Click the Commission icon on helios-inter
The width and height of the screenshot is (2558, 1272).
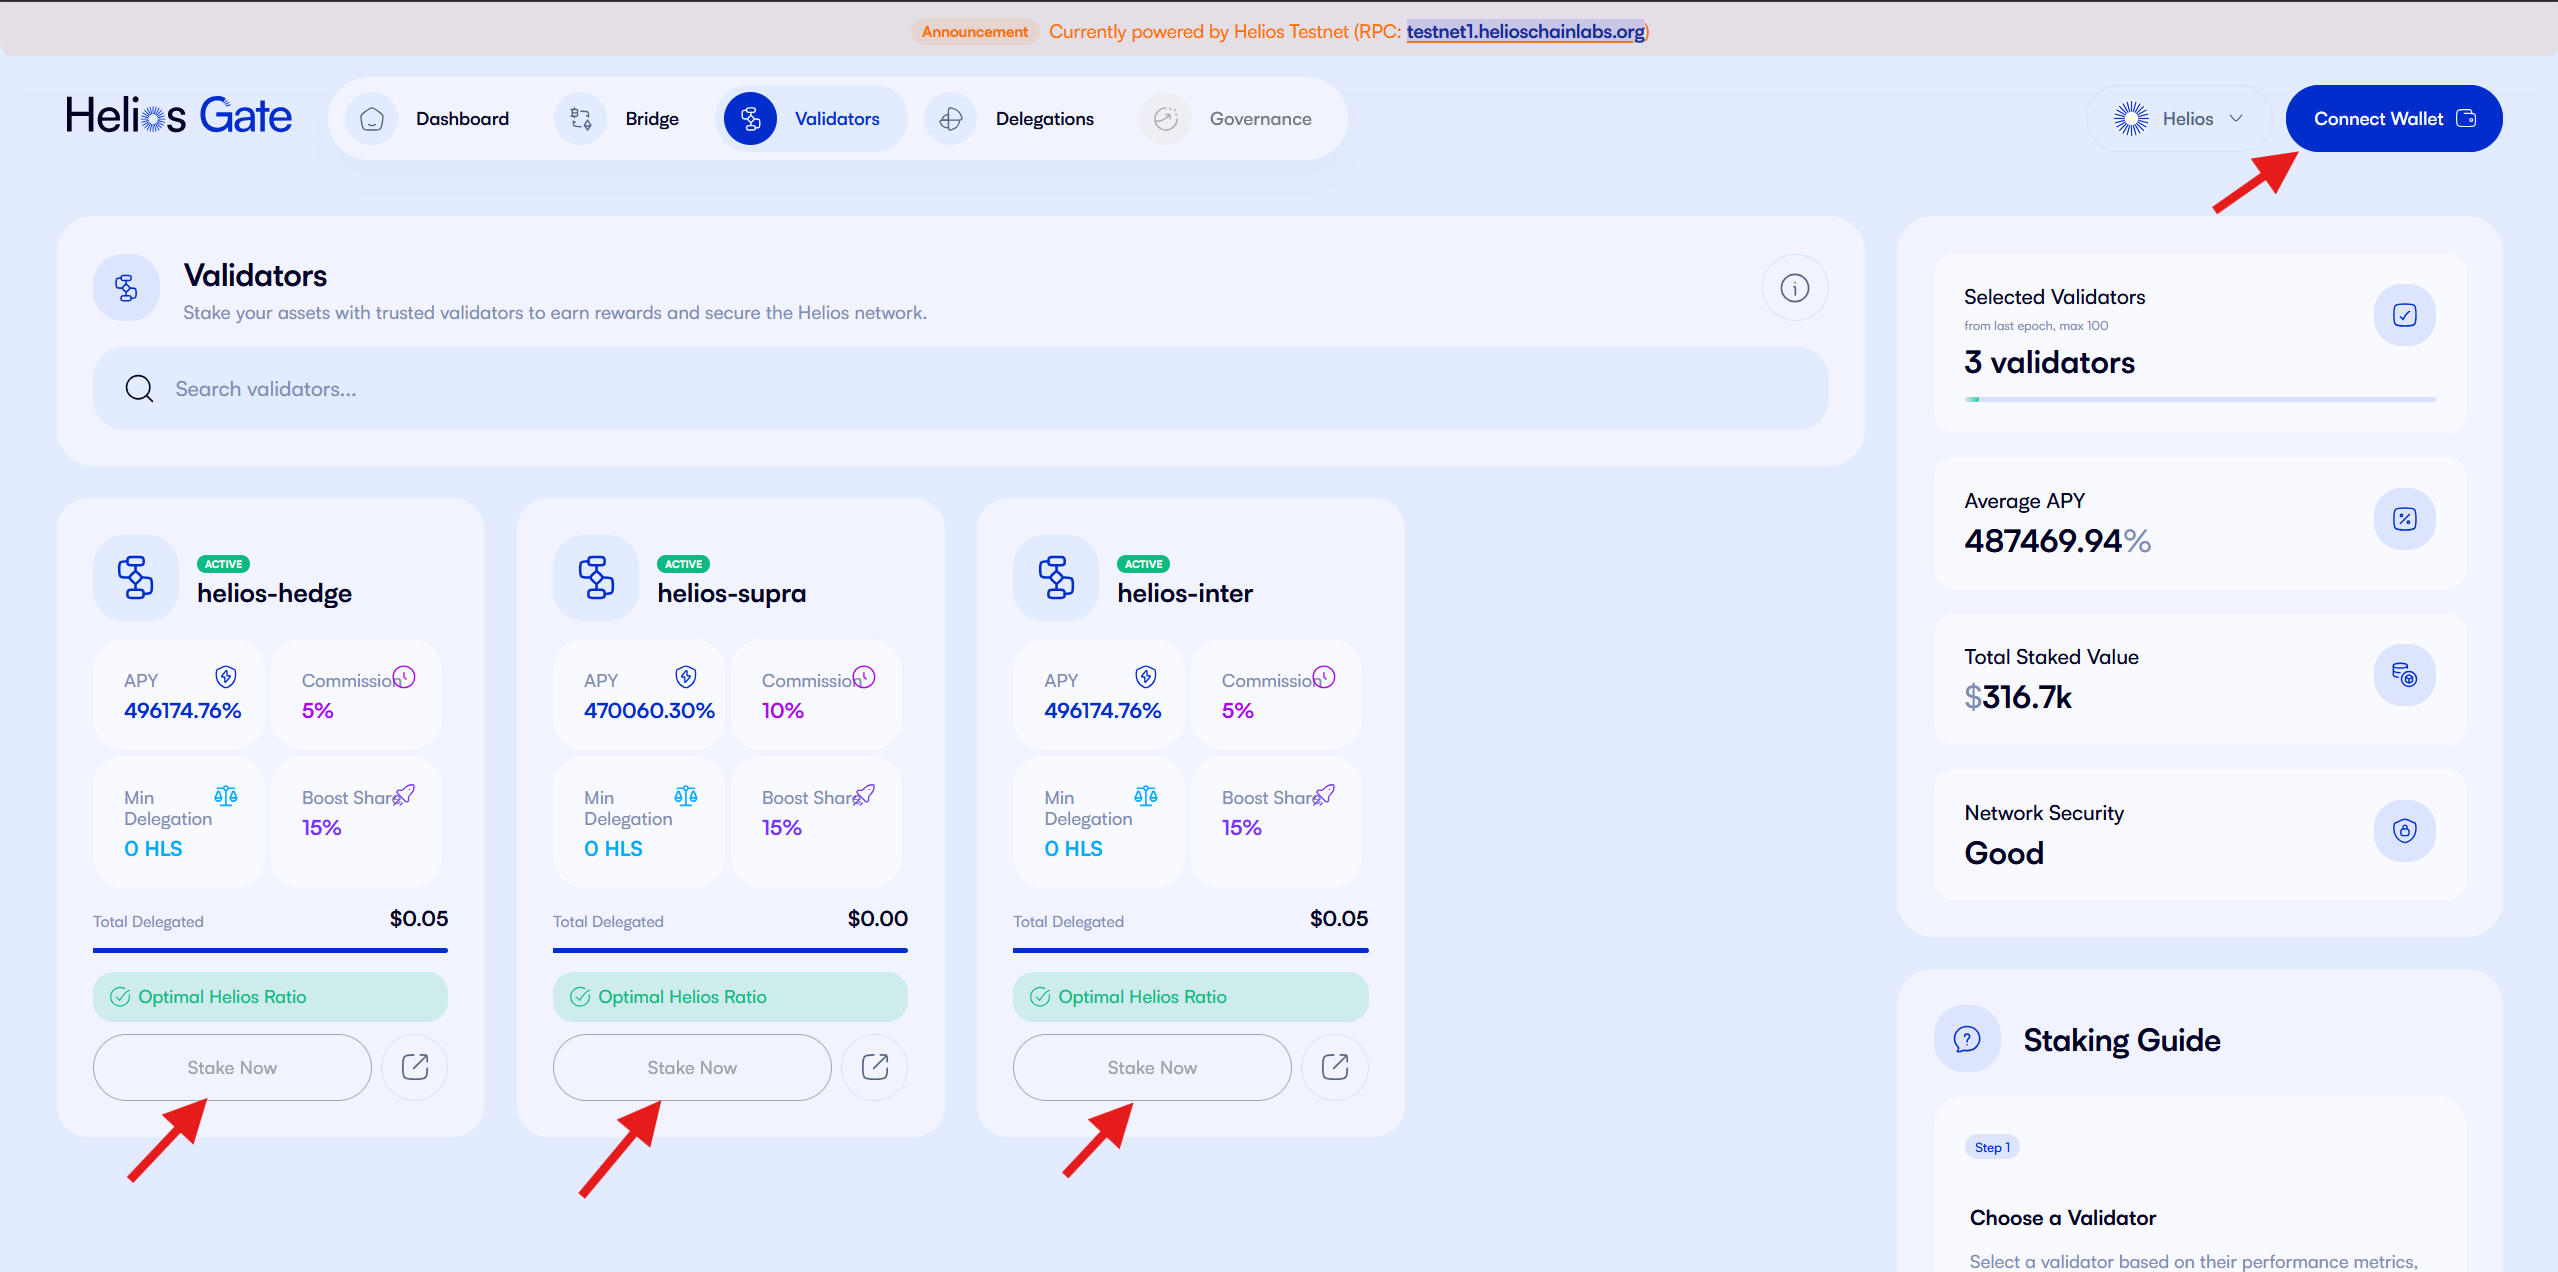pos(1324,677)
